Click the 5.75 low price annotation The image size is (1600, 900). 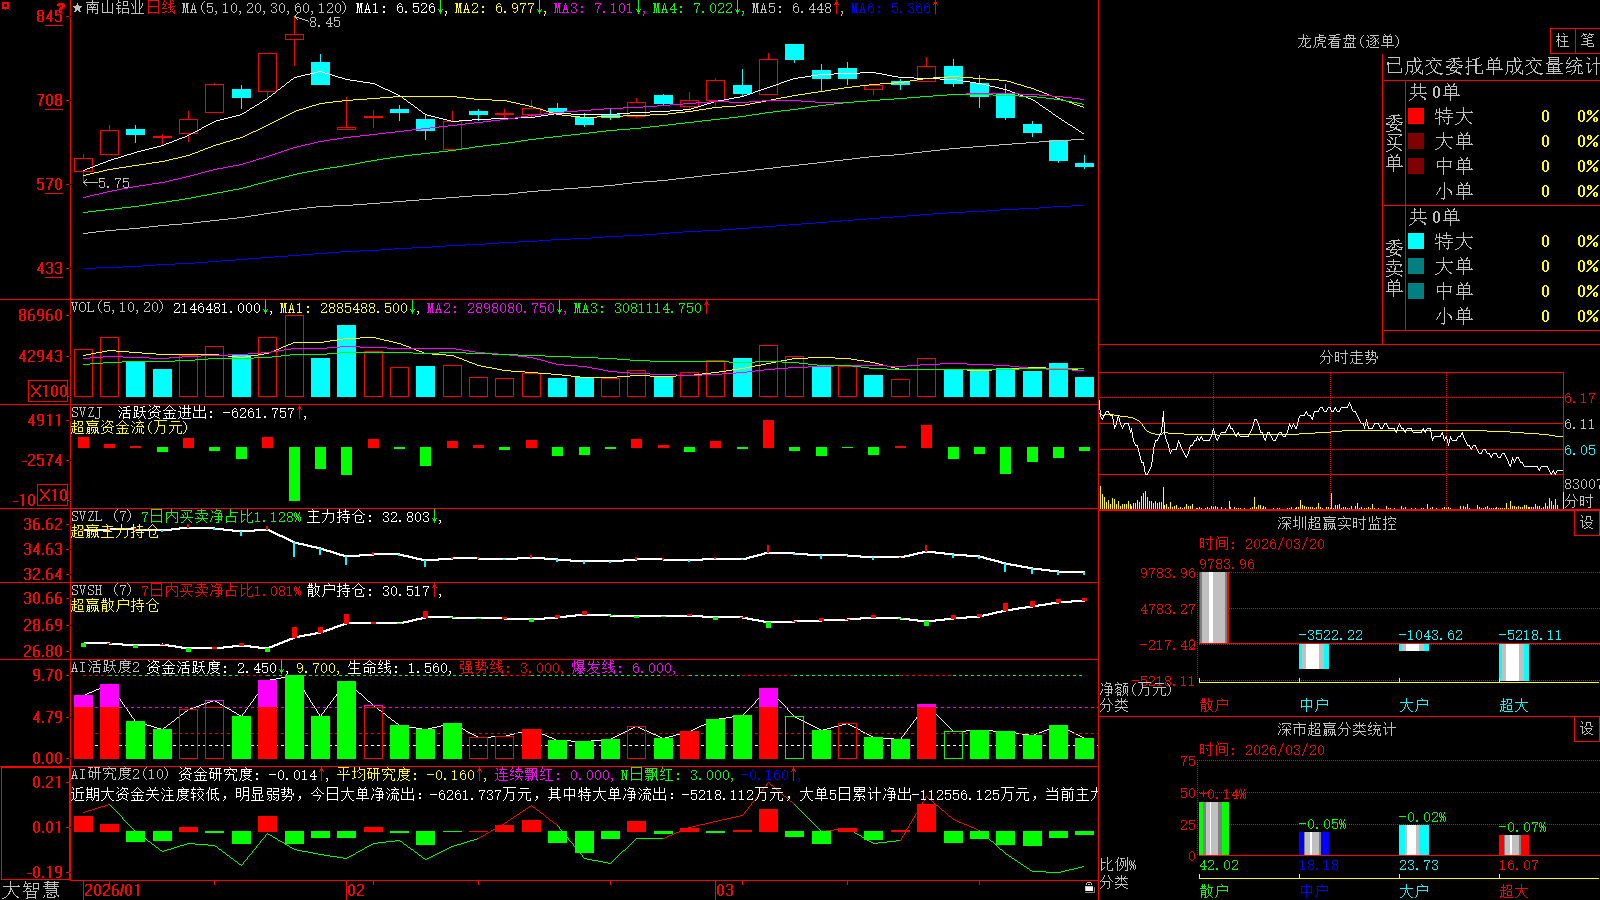tap(113, 183)
